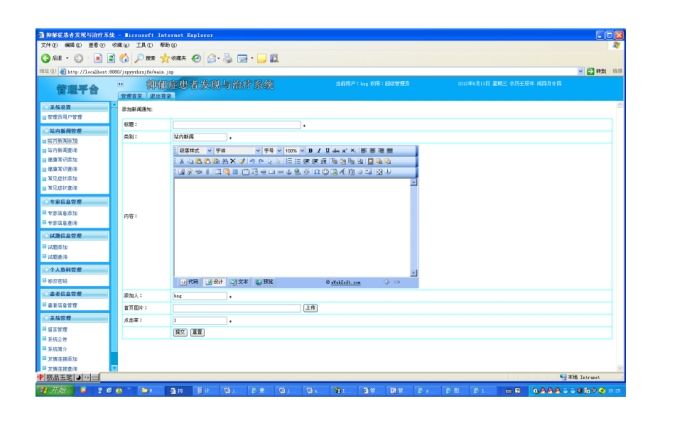692x434 pixels.
Task: Open the font 字体 dropdown
Action: point(237,151)
